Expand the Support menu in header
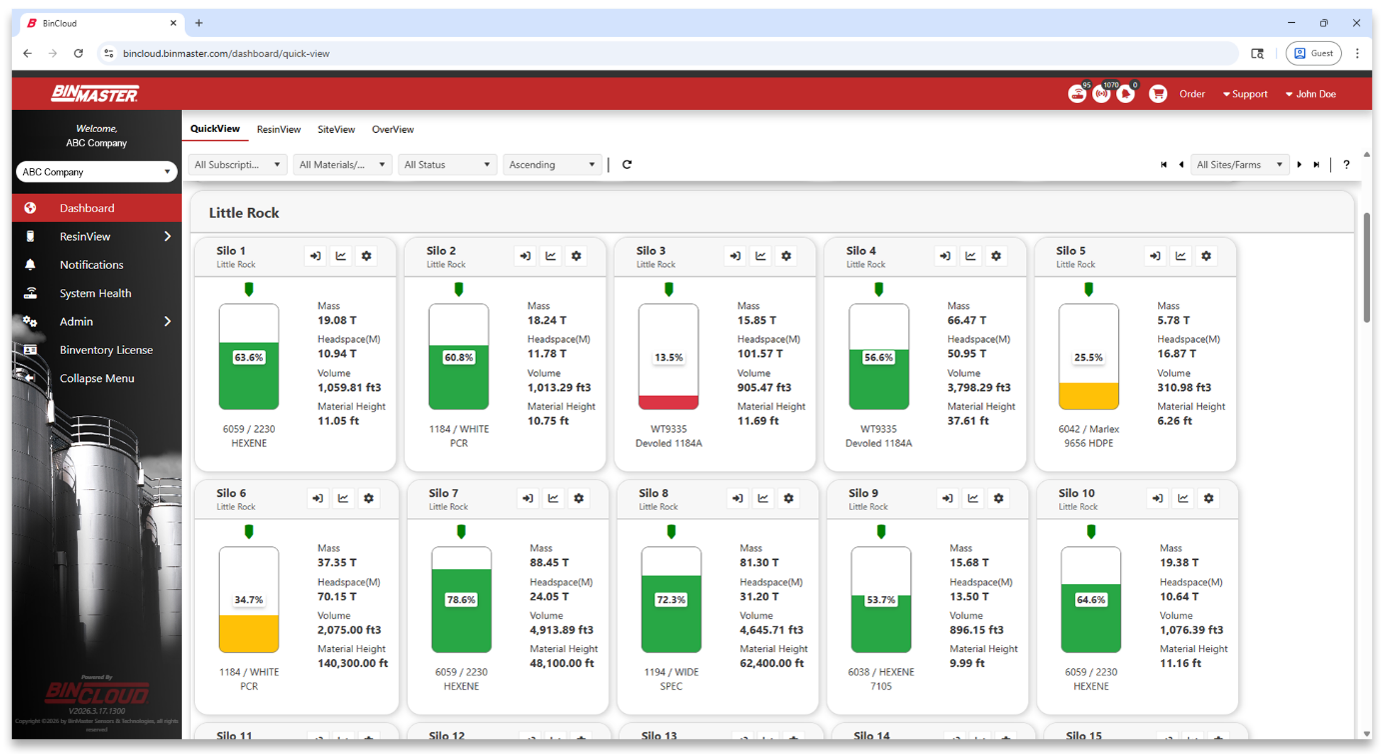 click(1245, 94)
